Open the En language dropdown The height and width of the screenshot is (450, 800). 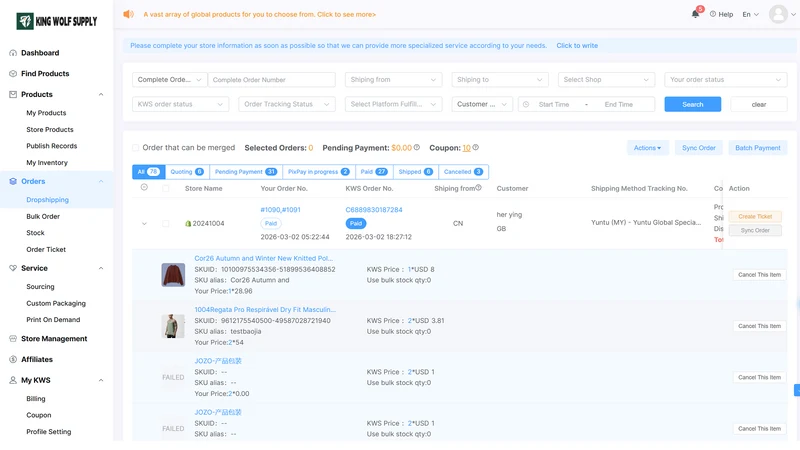(x=750, y=14)
